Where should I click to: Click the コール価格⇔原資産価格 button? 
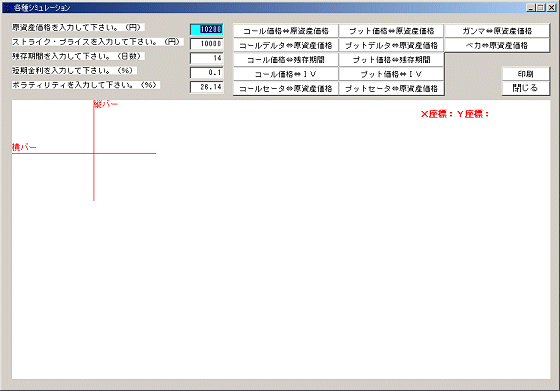pyautogui.click(x=286, y=31)
